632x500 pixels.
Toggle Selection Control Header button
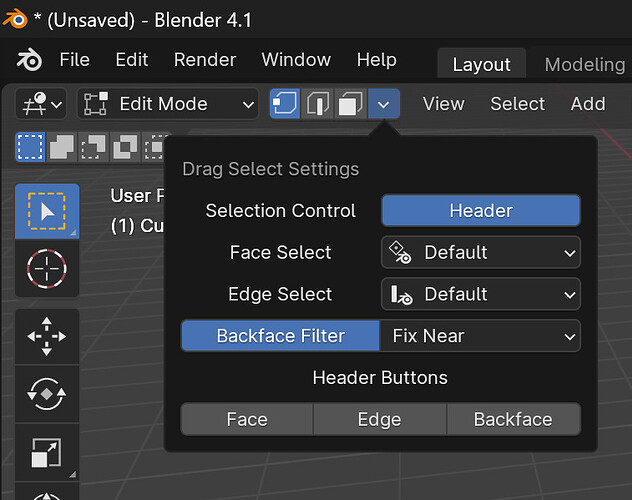tap(481, 211)
